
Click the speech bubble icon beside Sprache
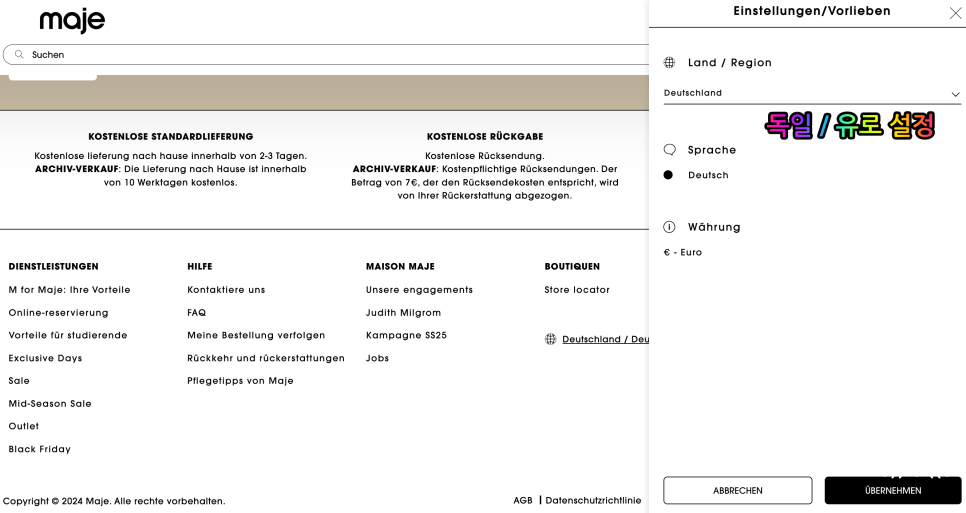click(670, 150)
